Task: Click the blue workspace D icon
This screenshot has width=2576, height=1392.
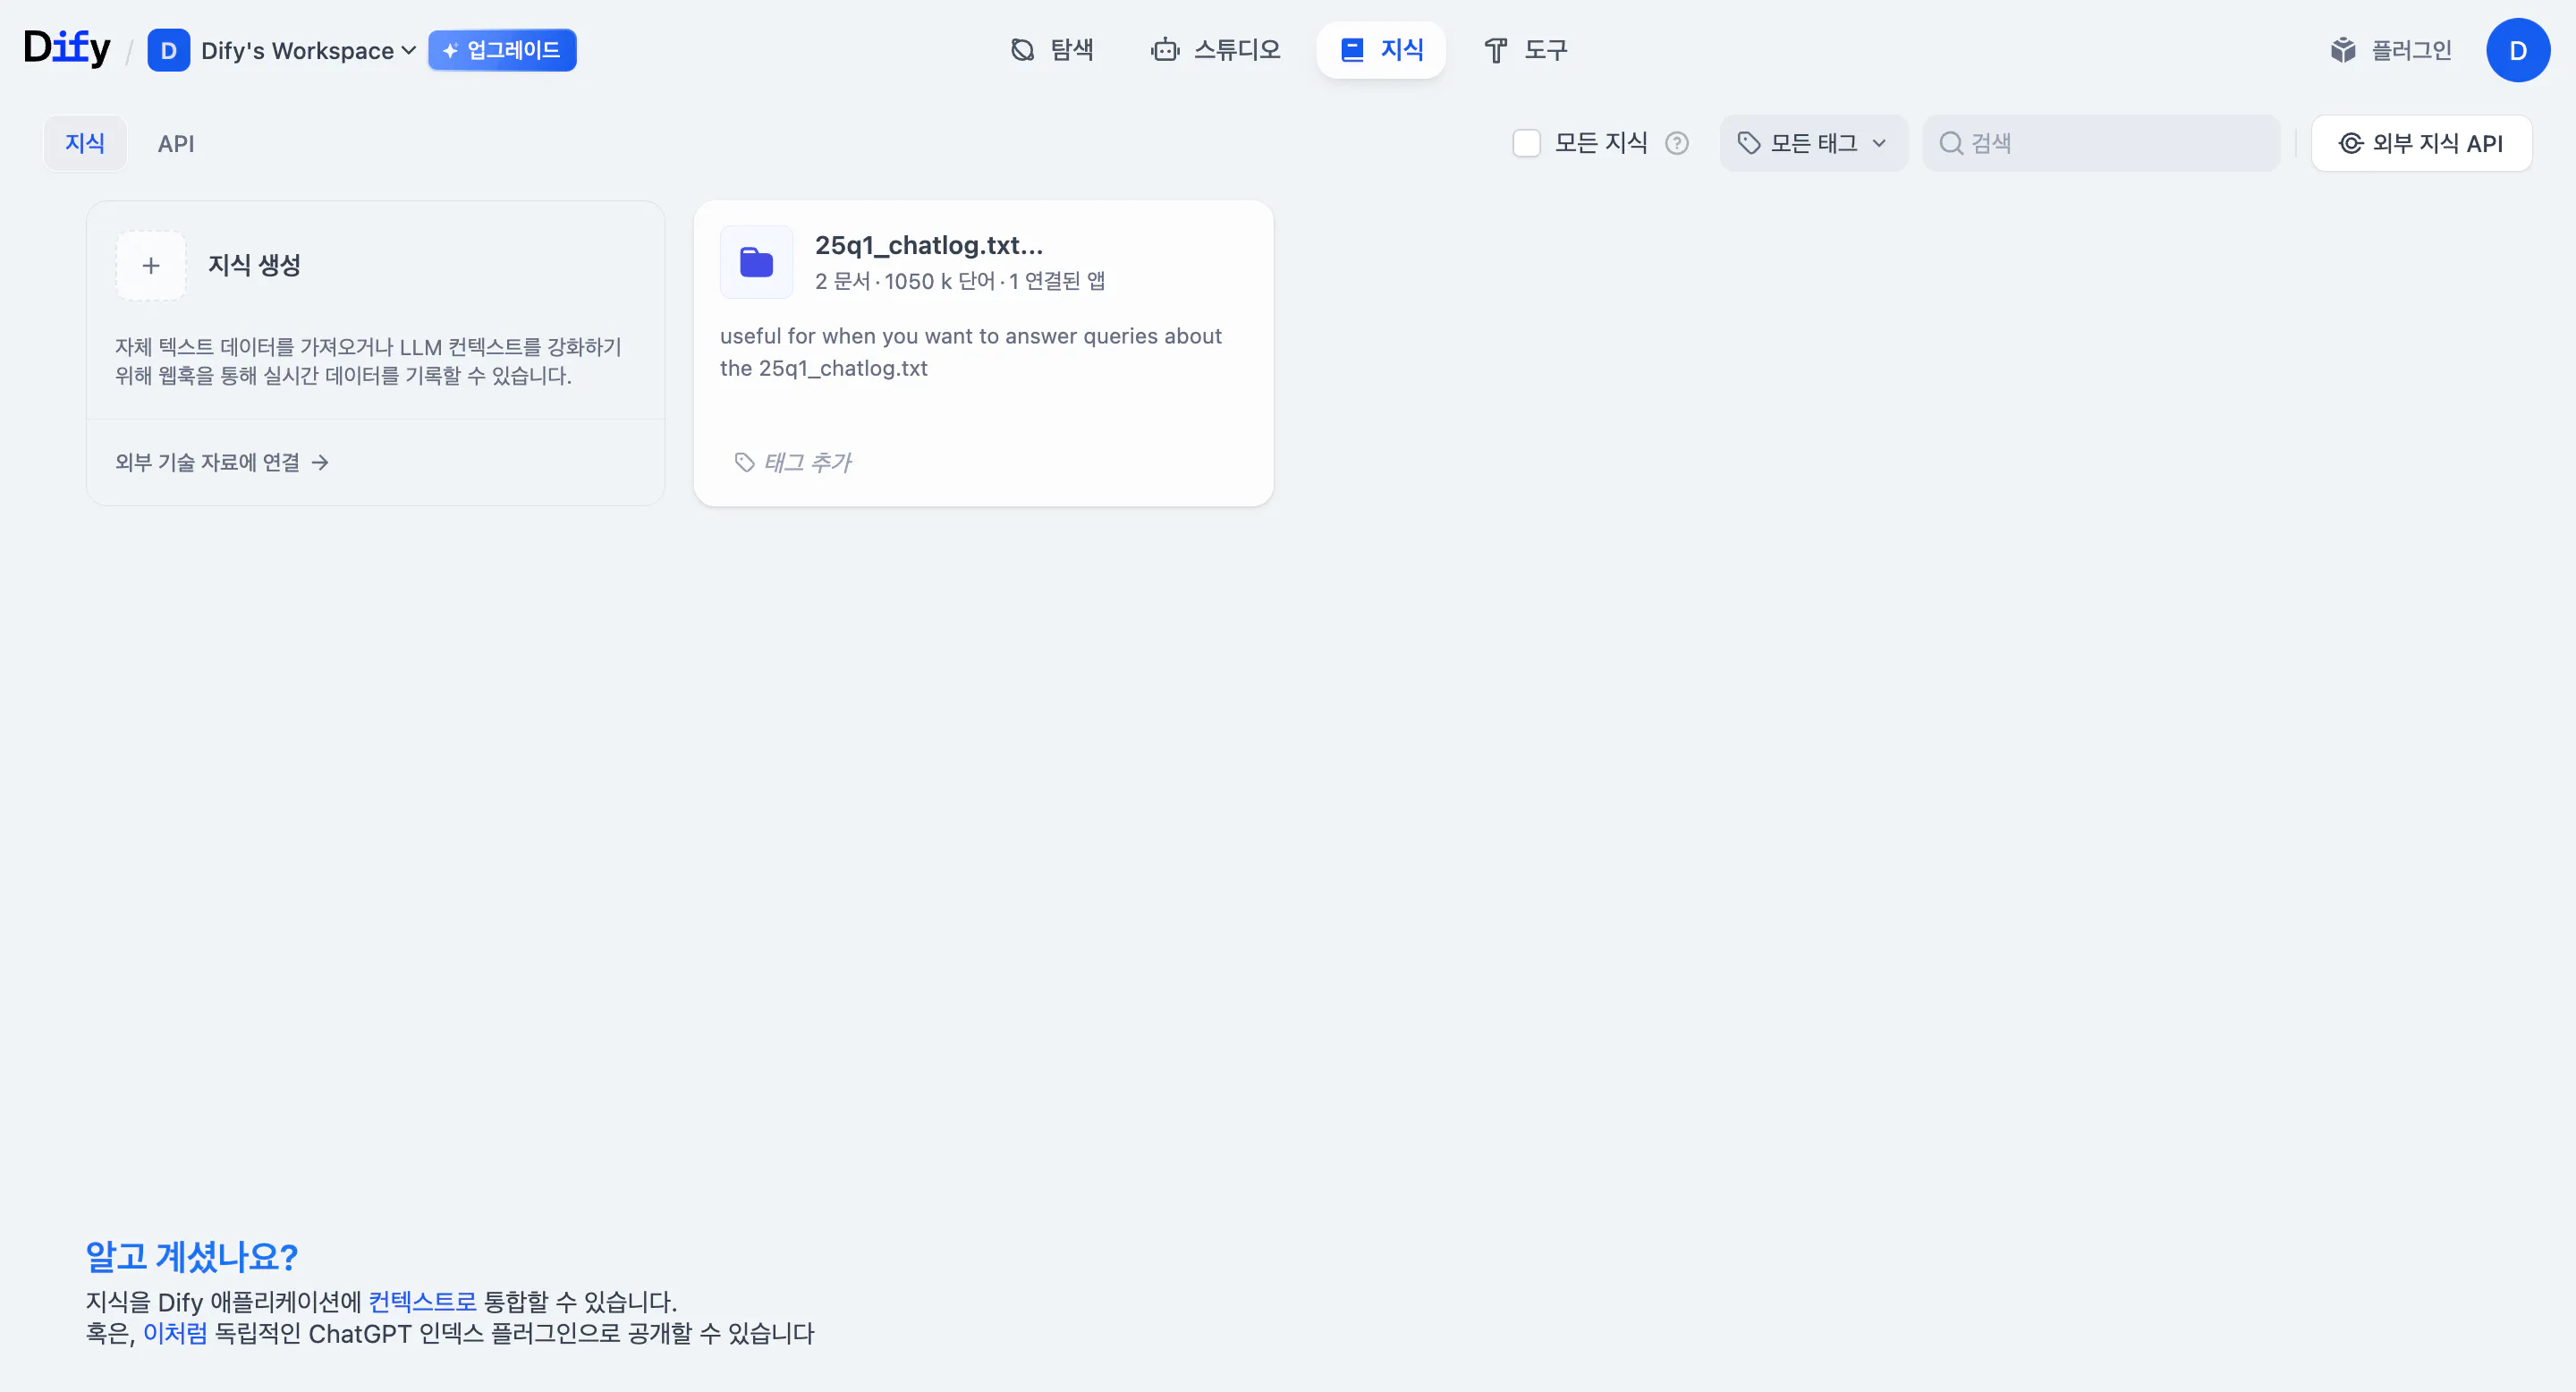Action: 168,50
